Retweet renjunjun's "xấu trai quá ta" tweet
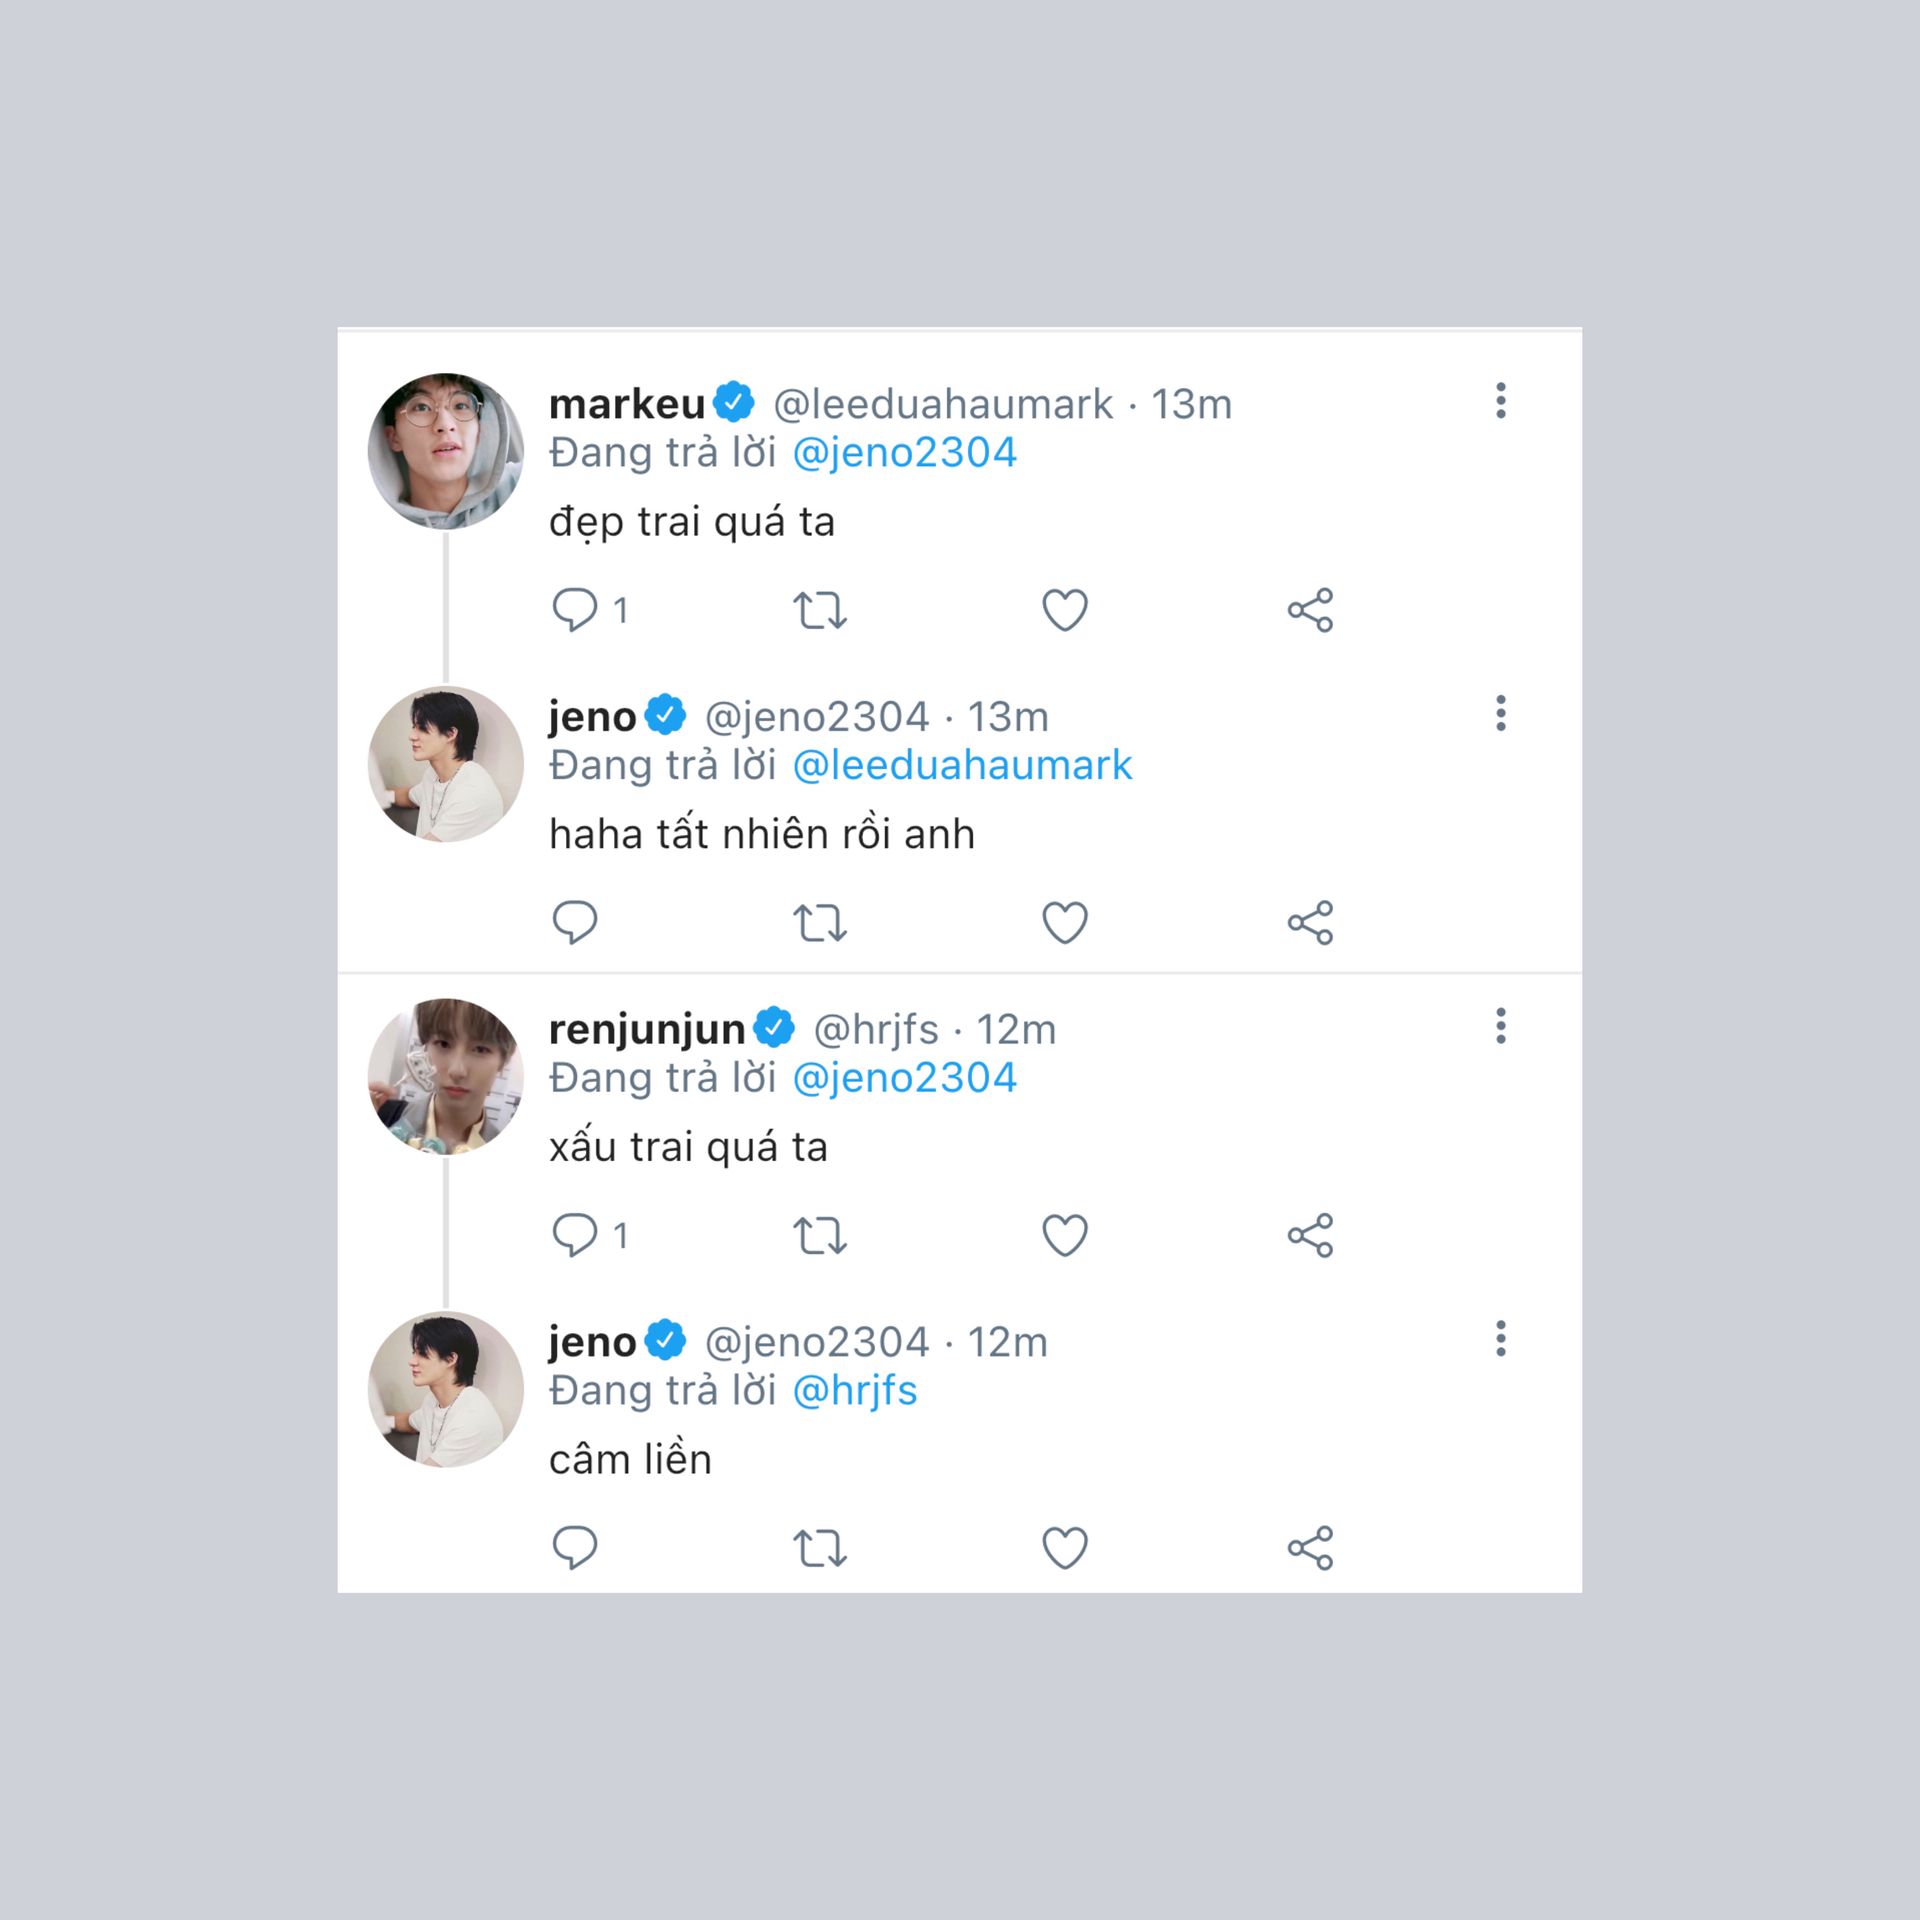The width and height of the screenshot is (1920, 1920). [x=820, y=1235]
